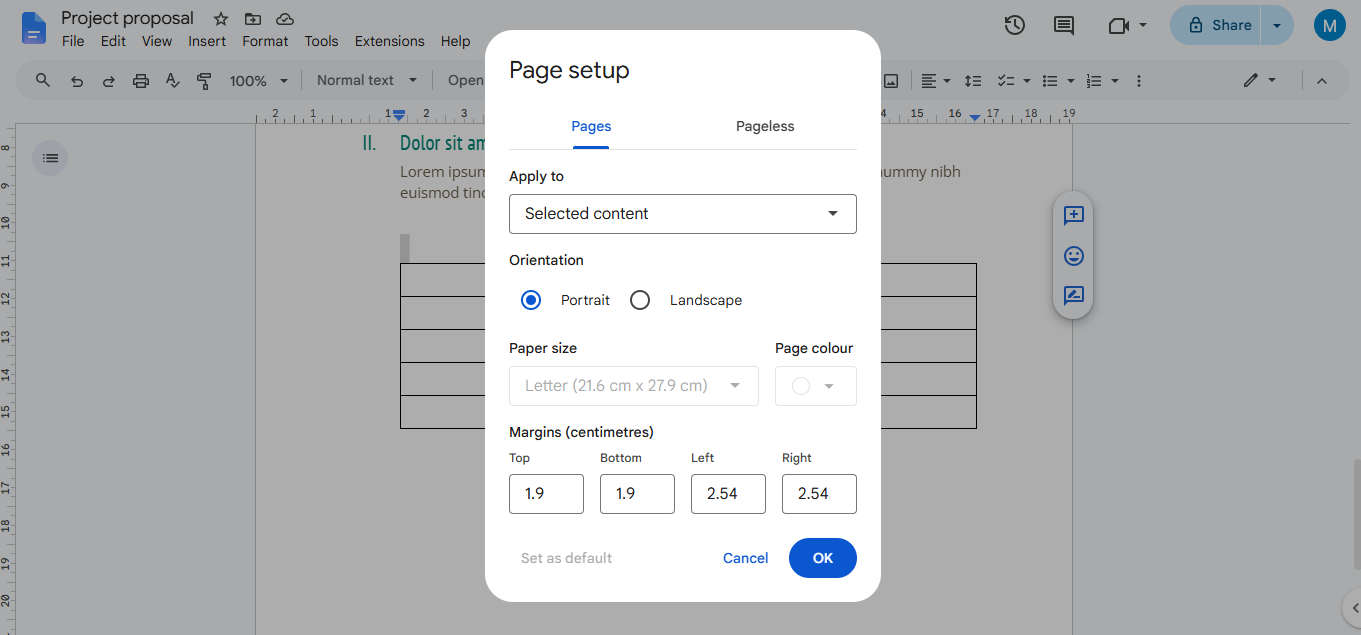Viewport: 1361px width, 635px height.
Task: Click the Share button
Action: pyautogui.click(x=1216, y=26)
